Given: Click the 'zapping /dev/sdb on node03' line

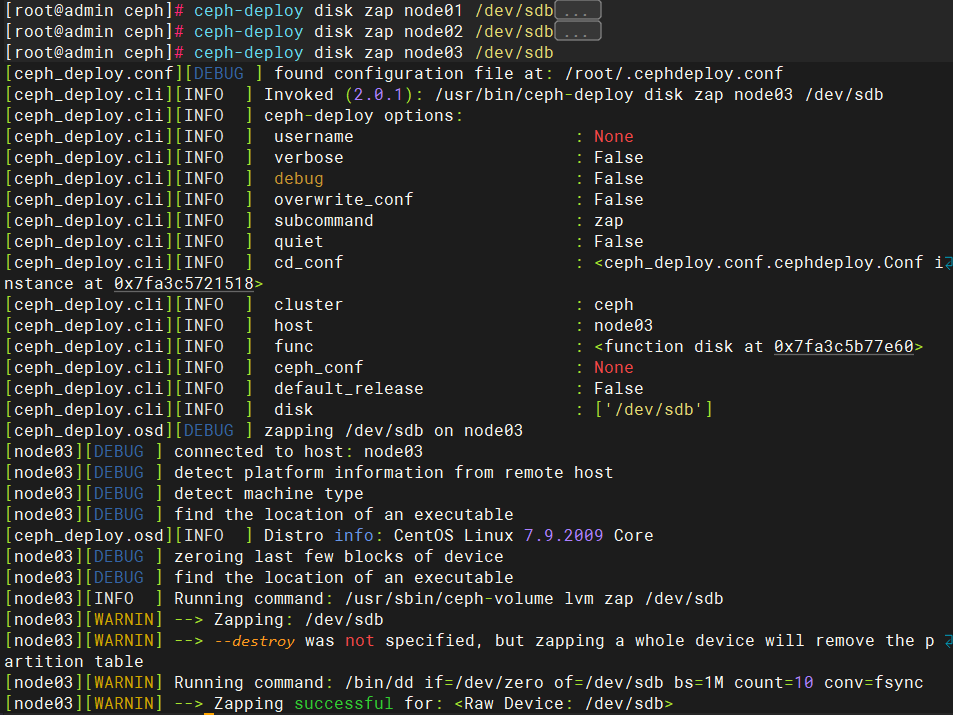Looking at the screenshot, I should 393,430.
